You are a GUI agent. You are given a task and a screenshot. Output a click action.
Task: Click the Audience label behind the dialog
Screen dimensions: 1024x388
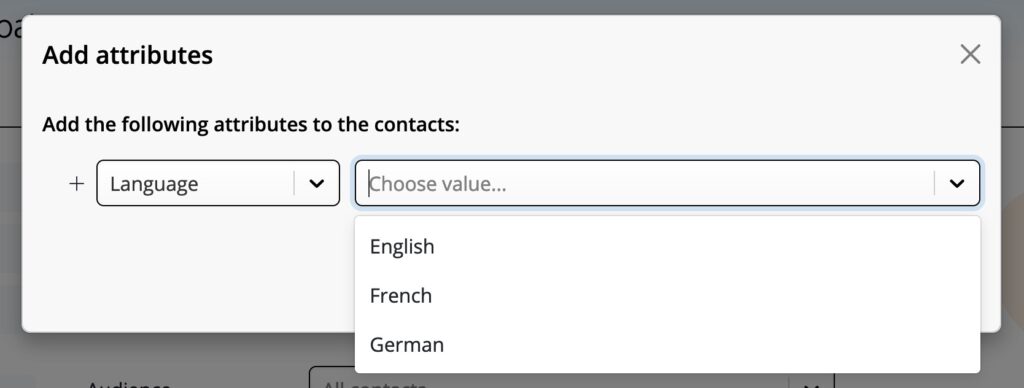pyautogui.click(x=128, y=384)
